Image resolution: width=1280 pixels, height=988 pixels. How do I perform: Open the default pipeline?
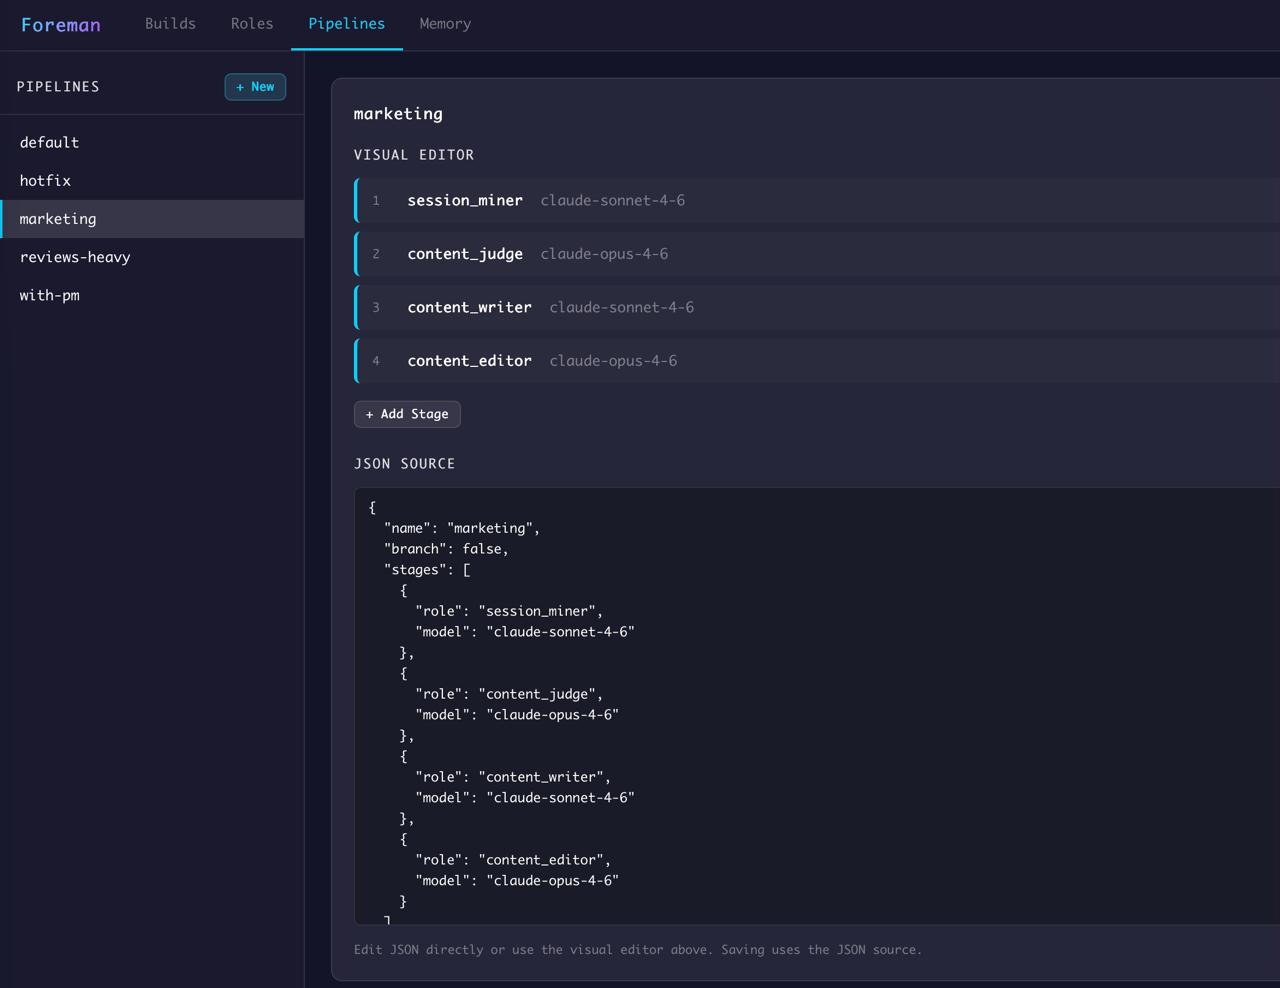(x=49, y=142)
